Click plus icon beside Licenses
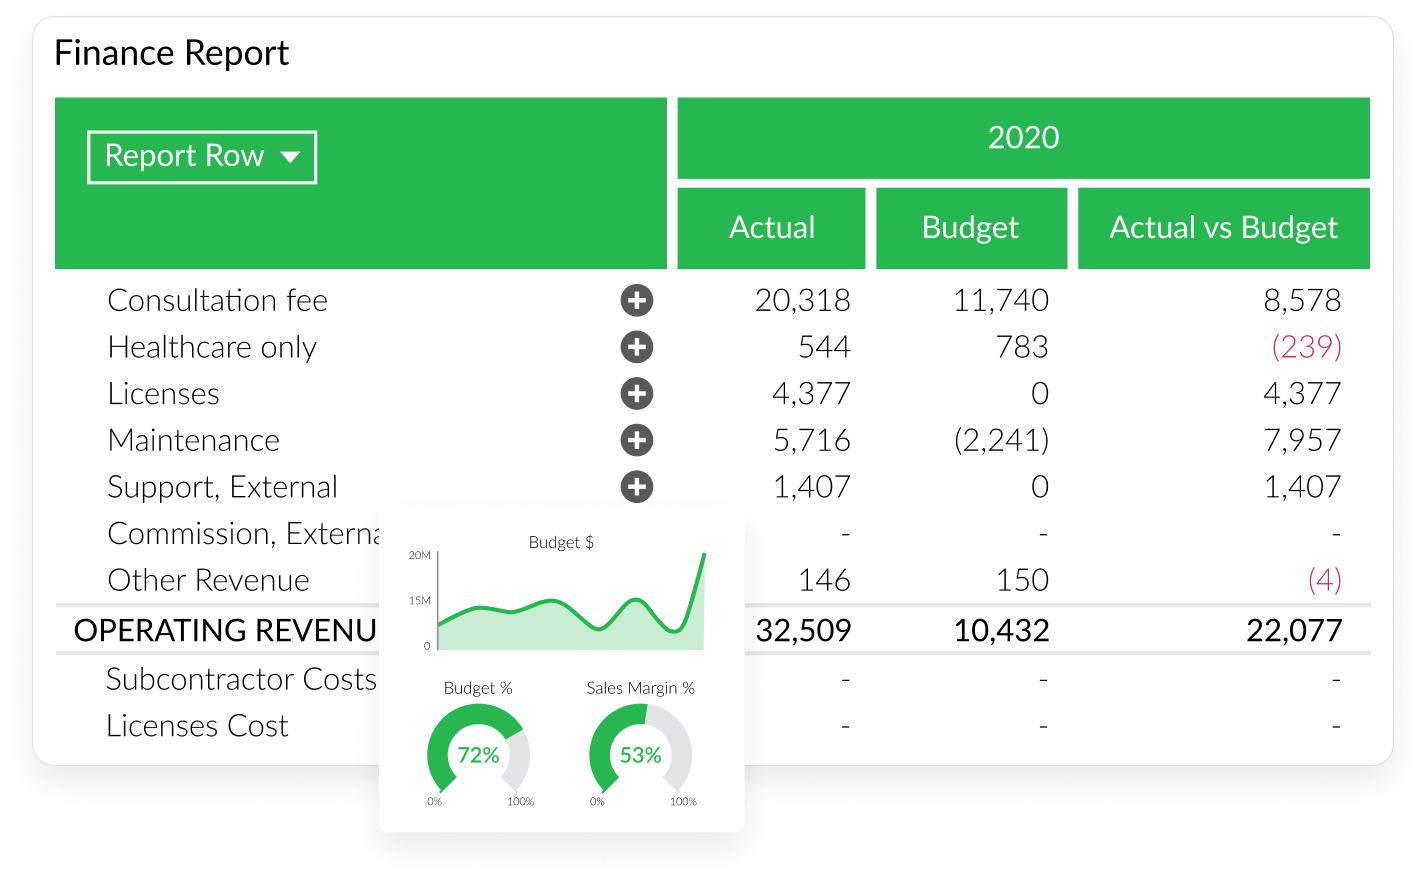The image size is (1427, 881). [637, 394]
